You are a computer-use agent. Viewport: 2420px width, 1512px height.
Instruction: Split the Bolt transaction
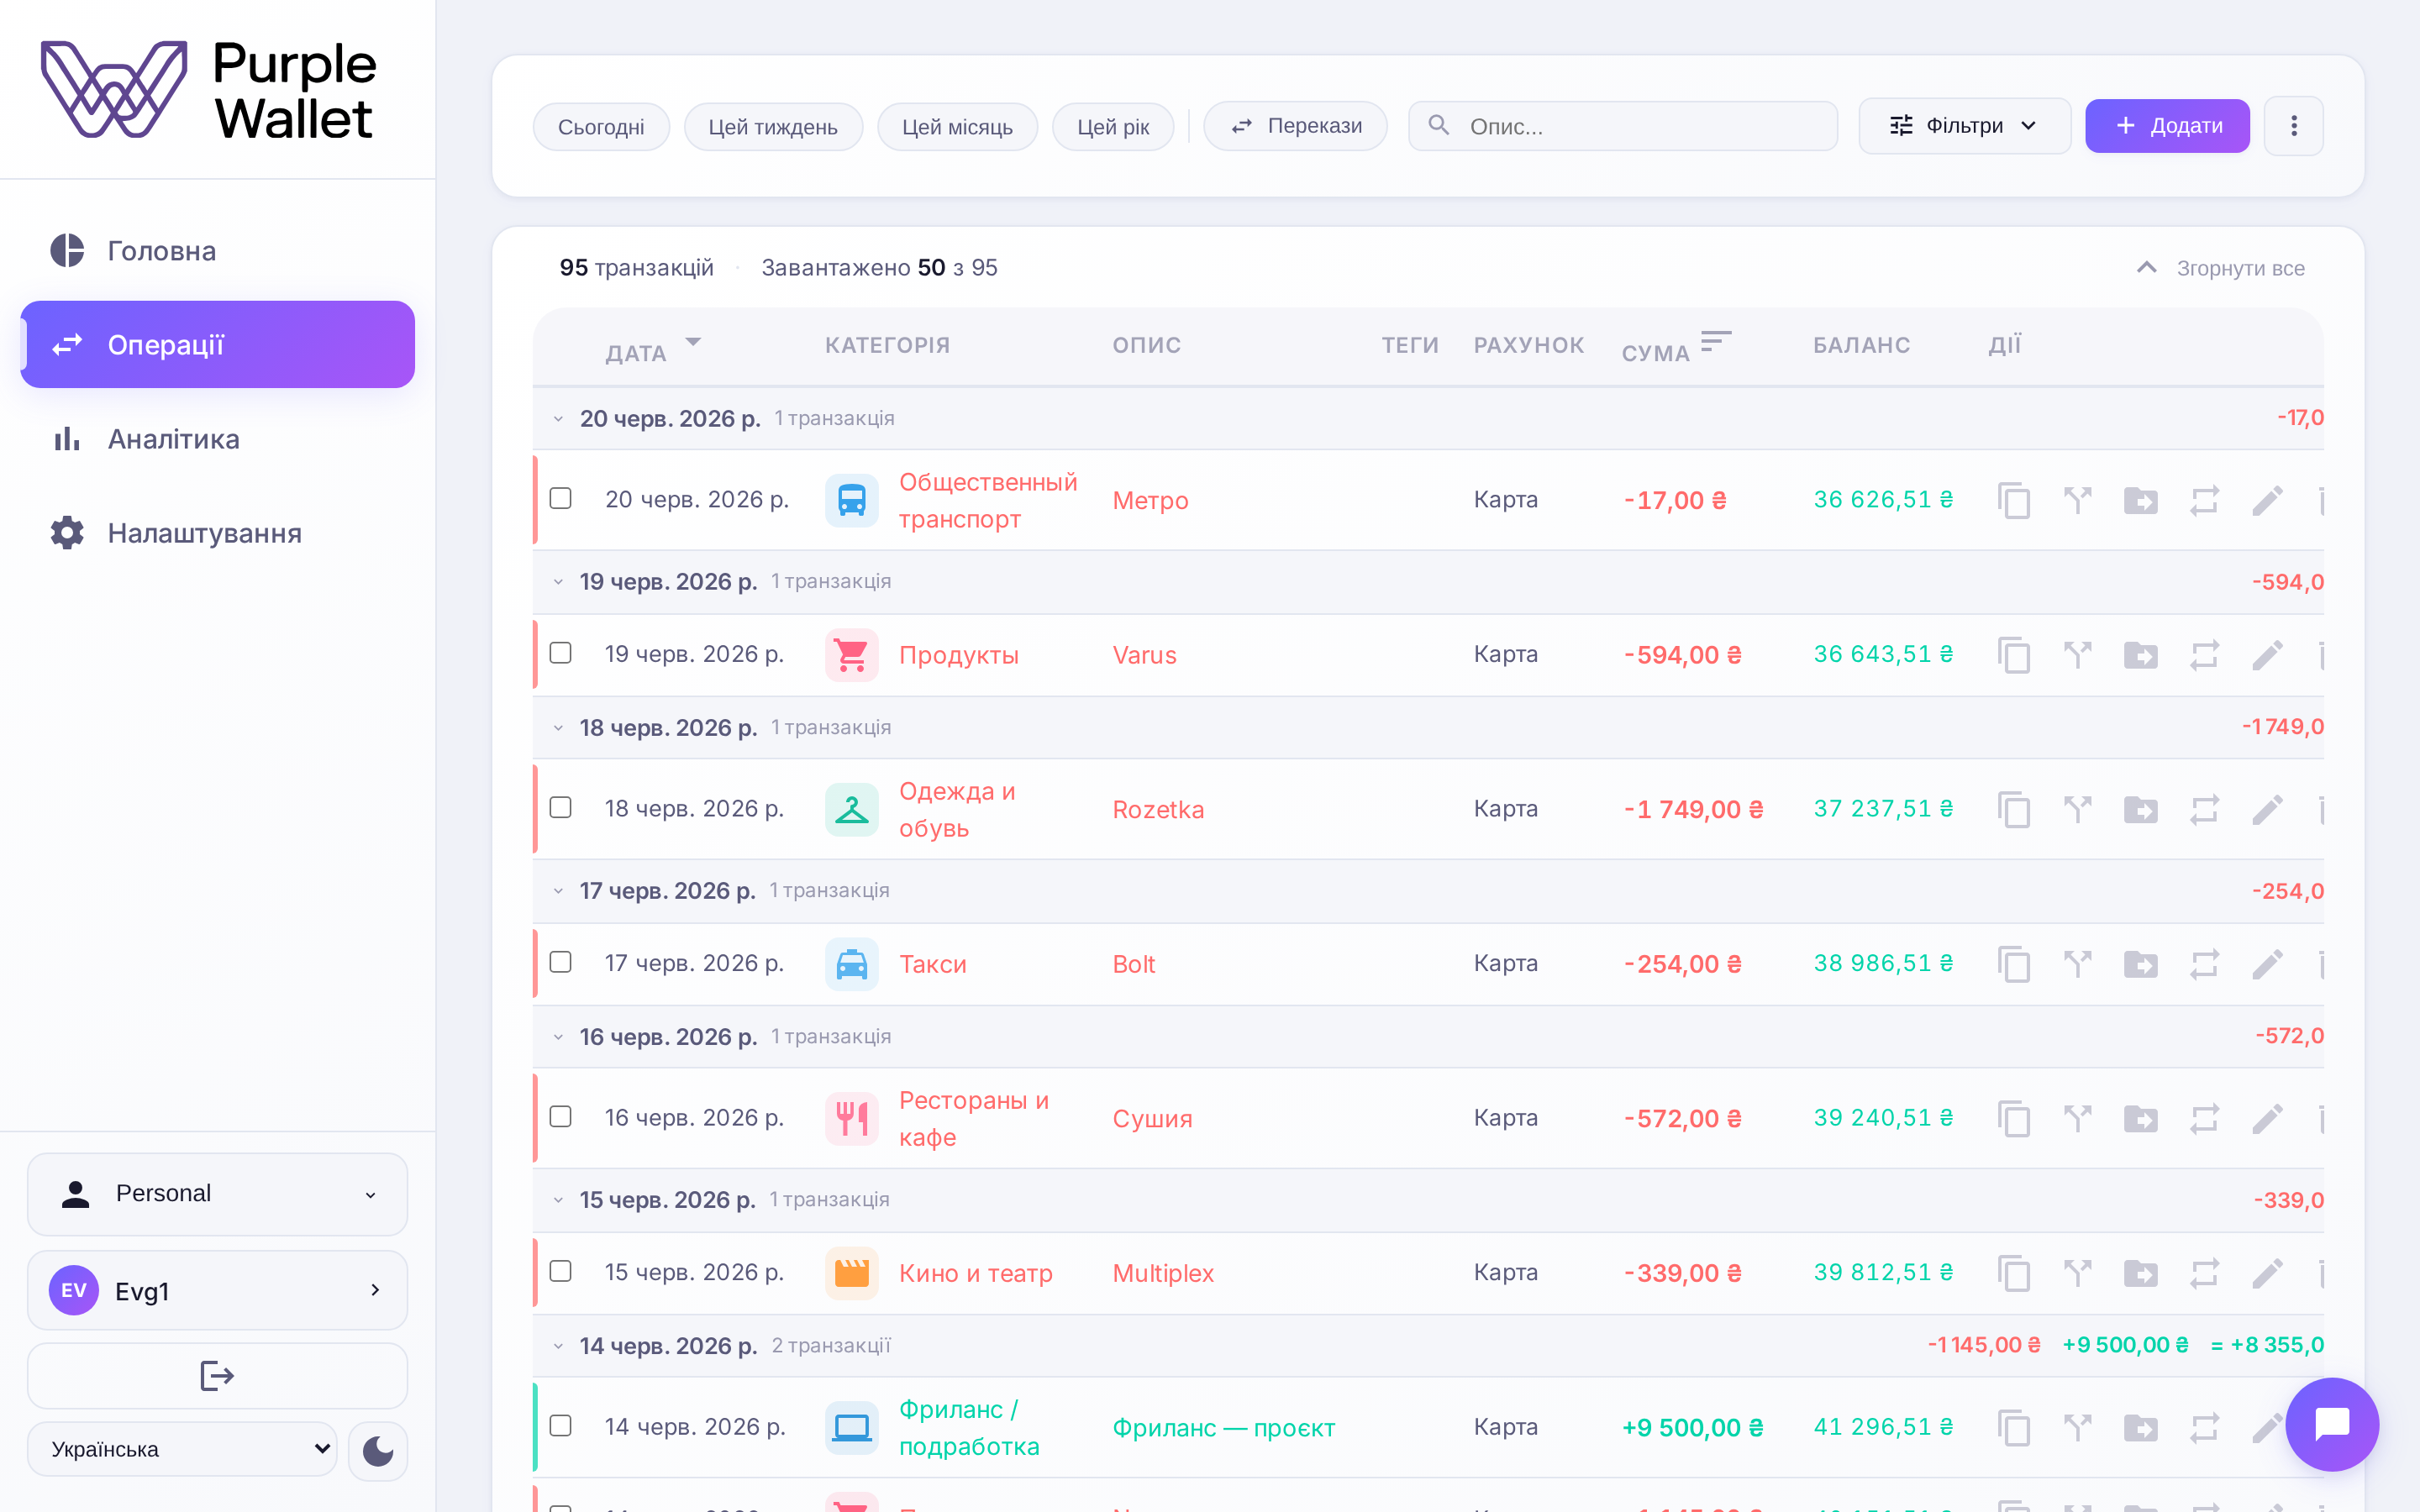pos(2077,964)
